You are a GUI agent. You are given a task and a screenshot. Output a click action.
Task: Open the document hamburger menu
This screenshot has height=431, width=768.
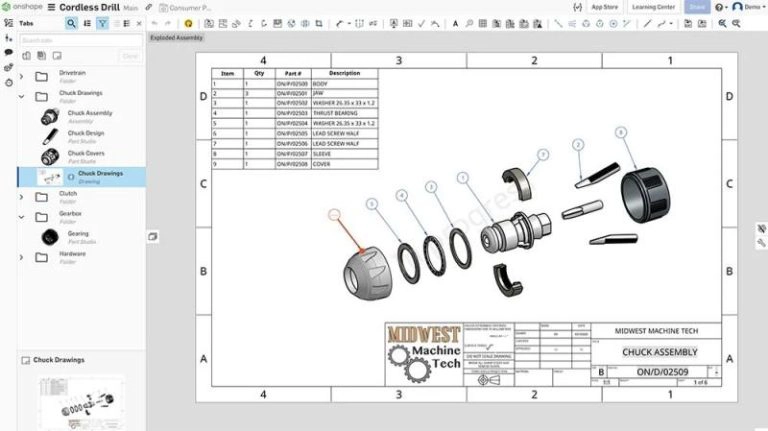click(x=51, y=7)
